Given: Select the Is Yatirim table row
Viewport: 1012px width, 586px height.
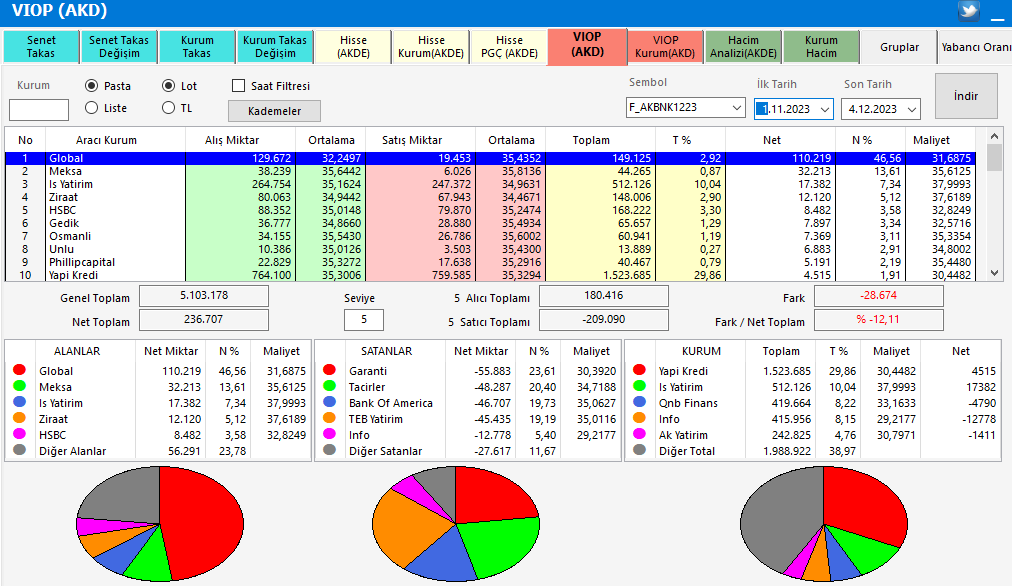Looking at the screenshot, I should (491, 184).
